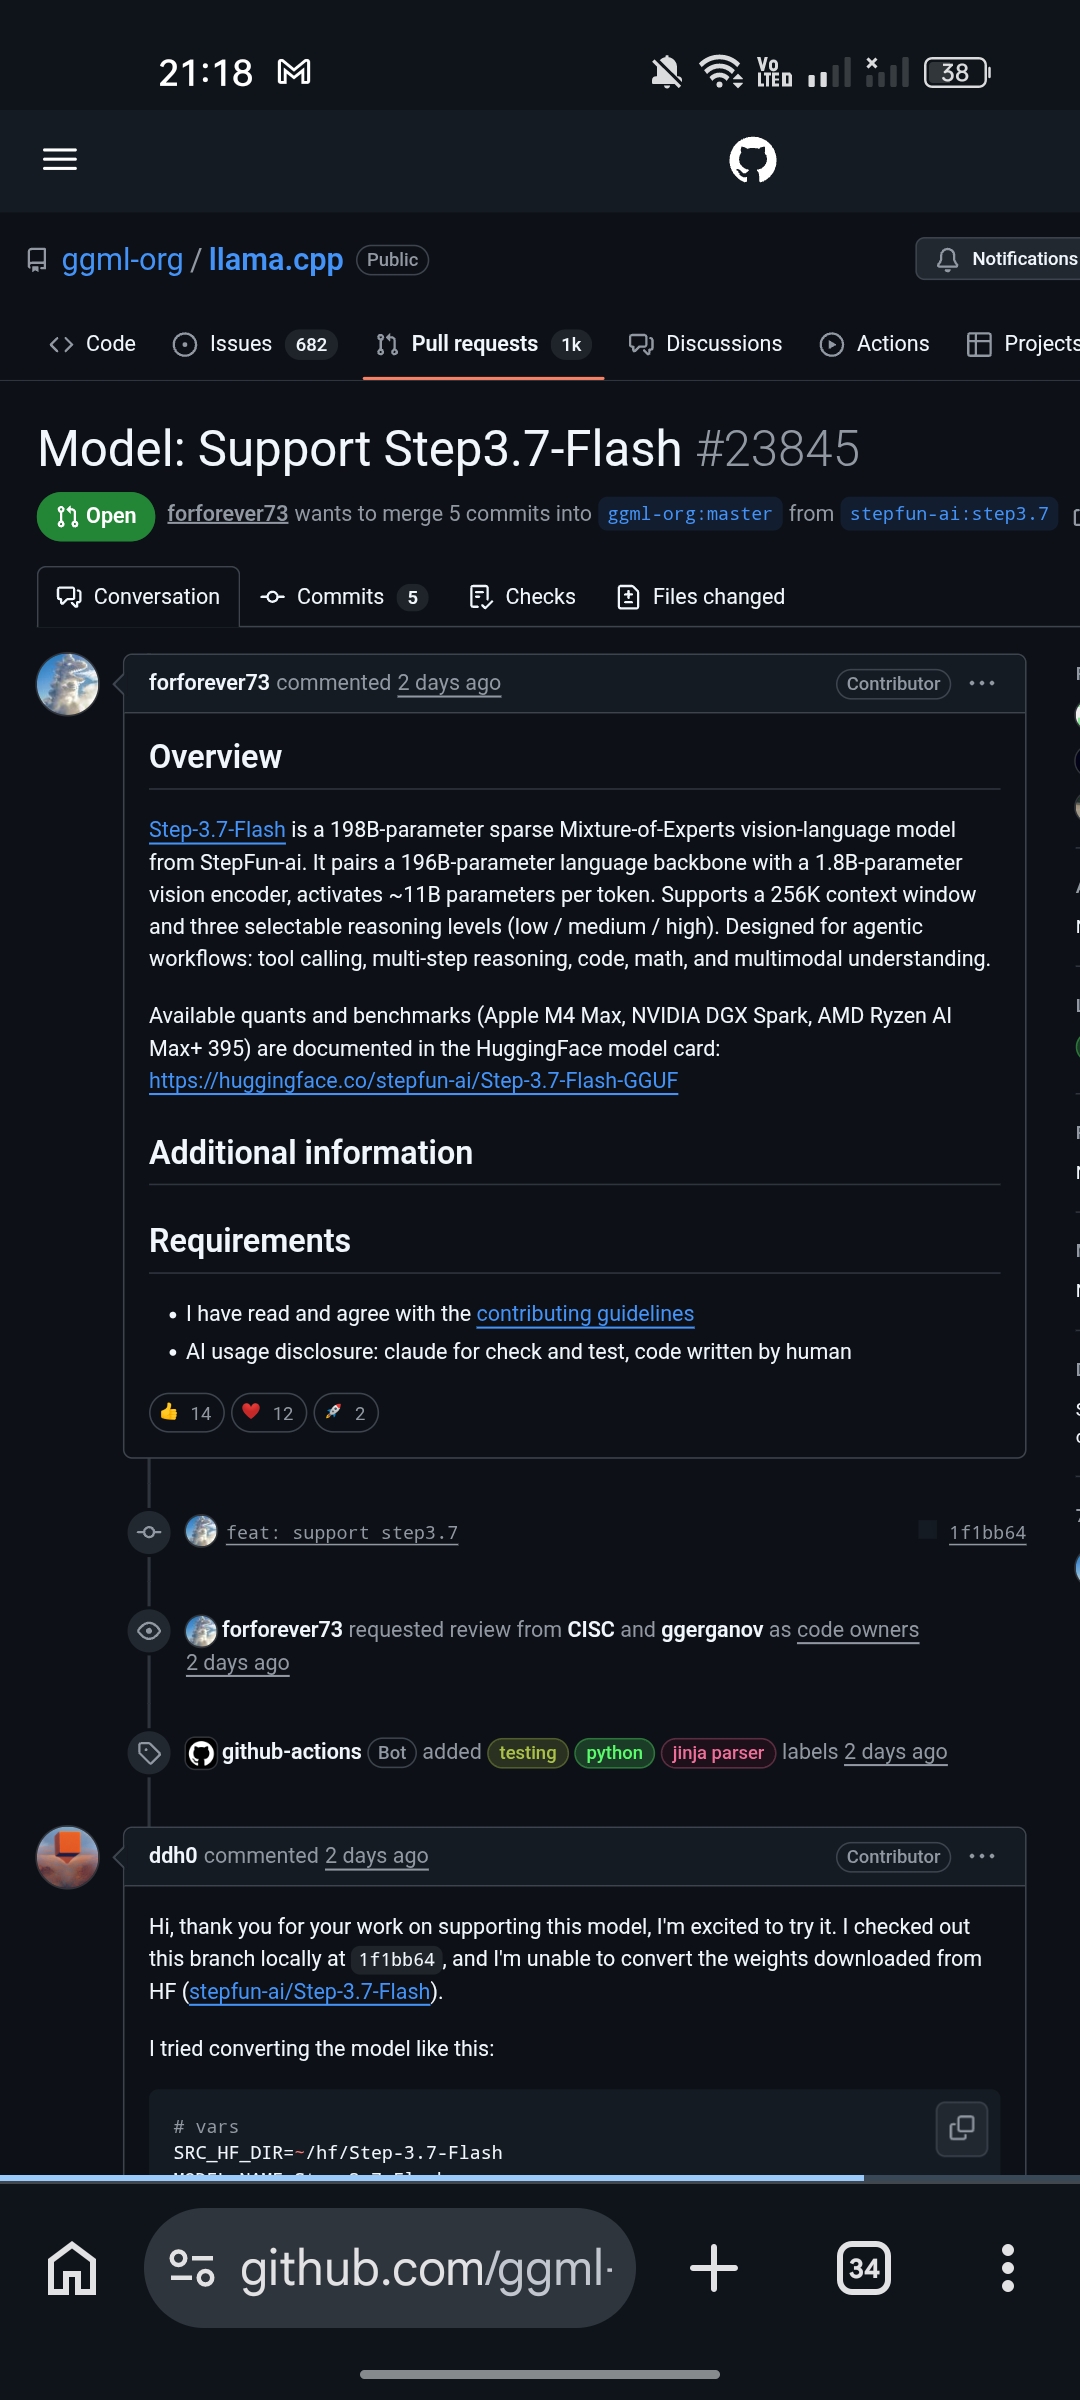The width and height of the screenshot is (1080, 2400).
Task: Open review request "2 days ago" timestamp
Action: tap(238, 1663)
